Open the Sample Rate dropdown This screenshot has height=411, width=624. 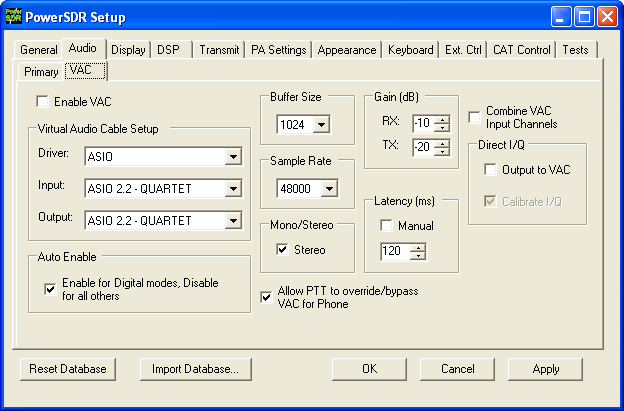(328, 189)
